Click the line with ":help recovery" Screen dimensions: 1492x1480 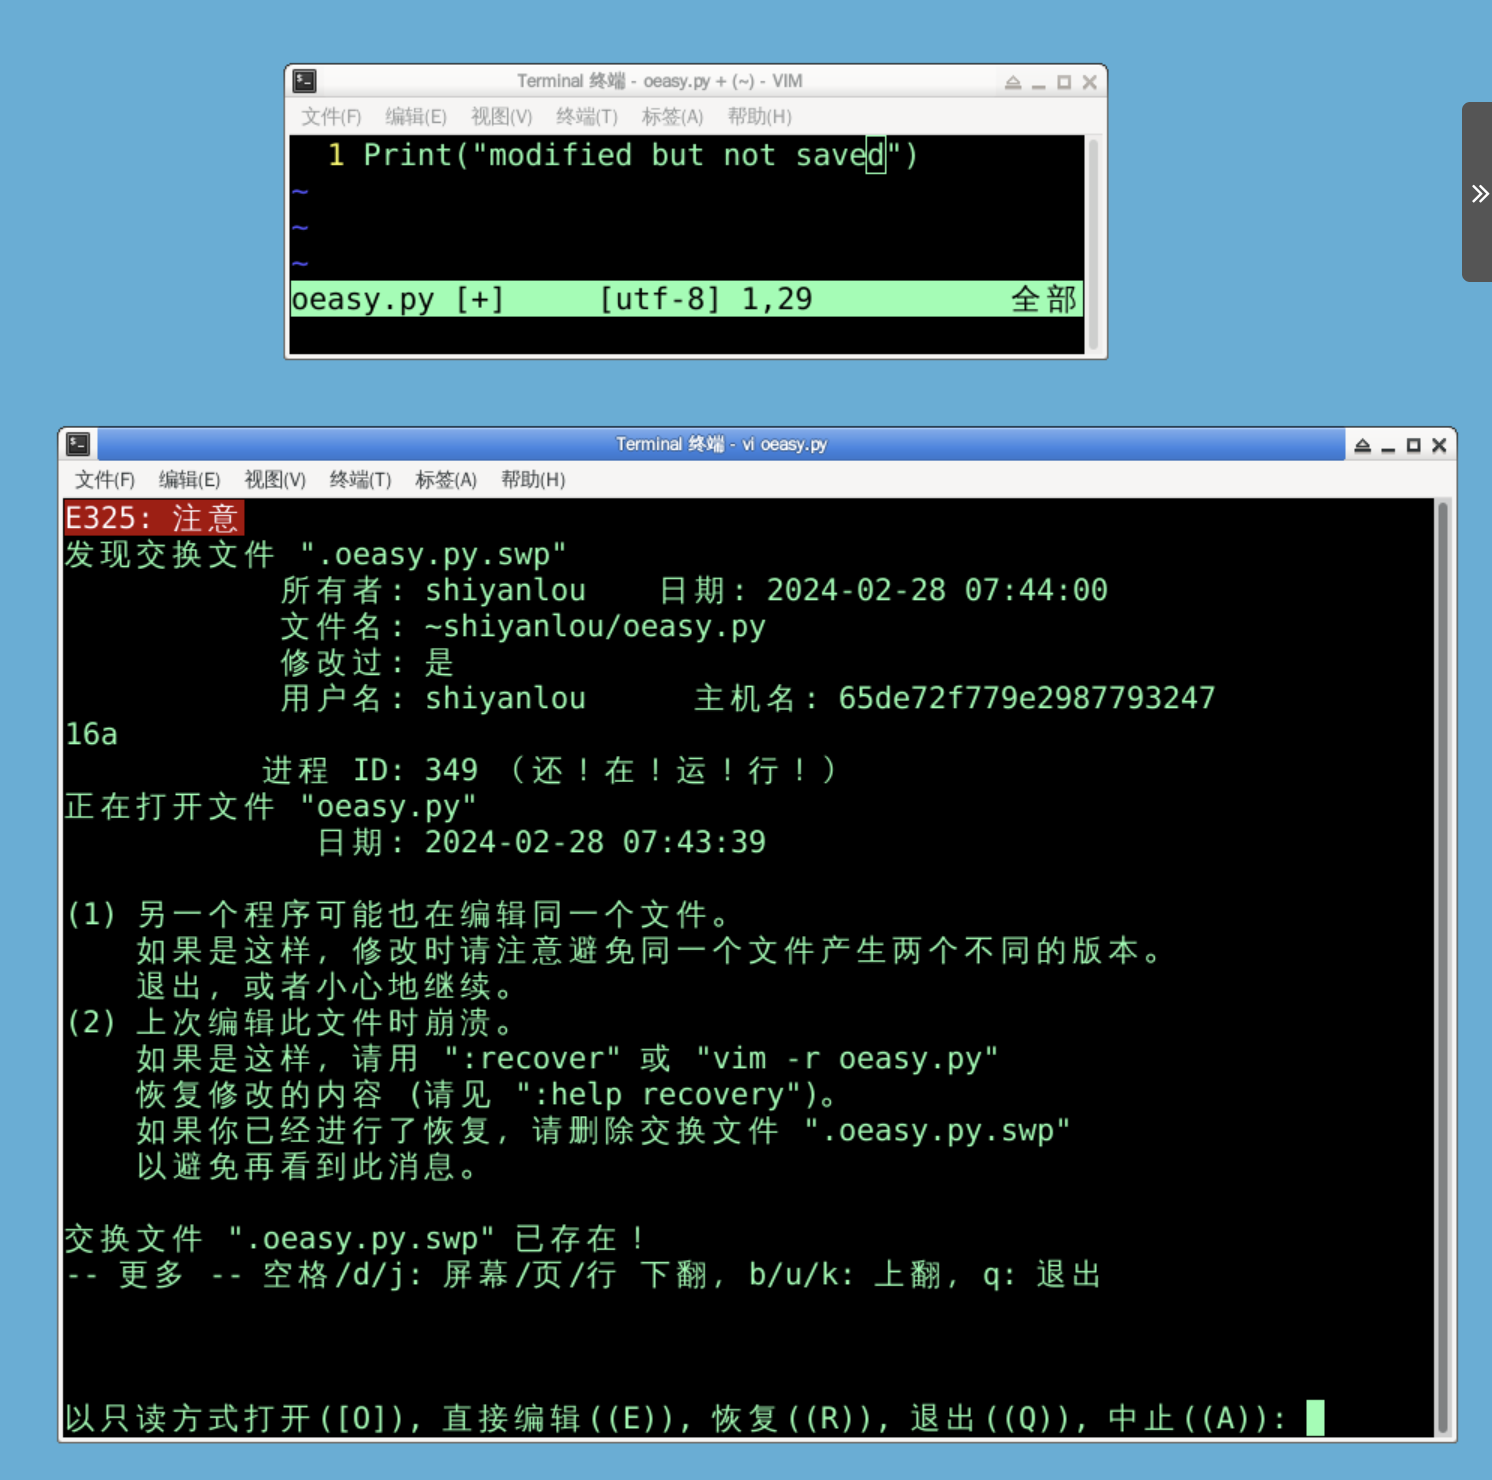tap(489, 1094)
